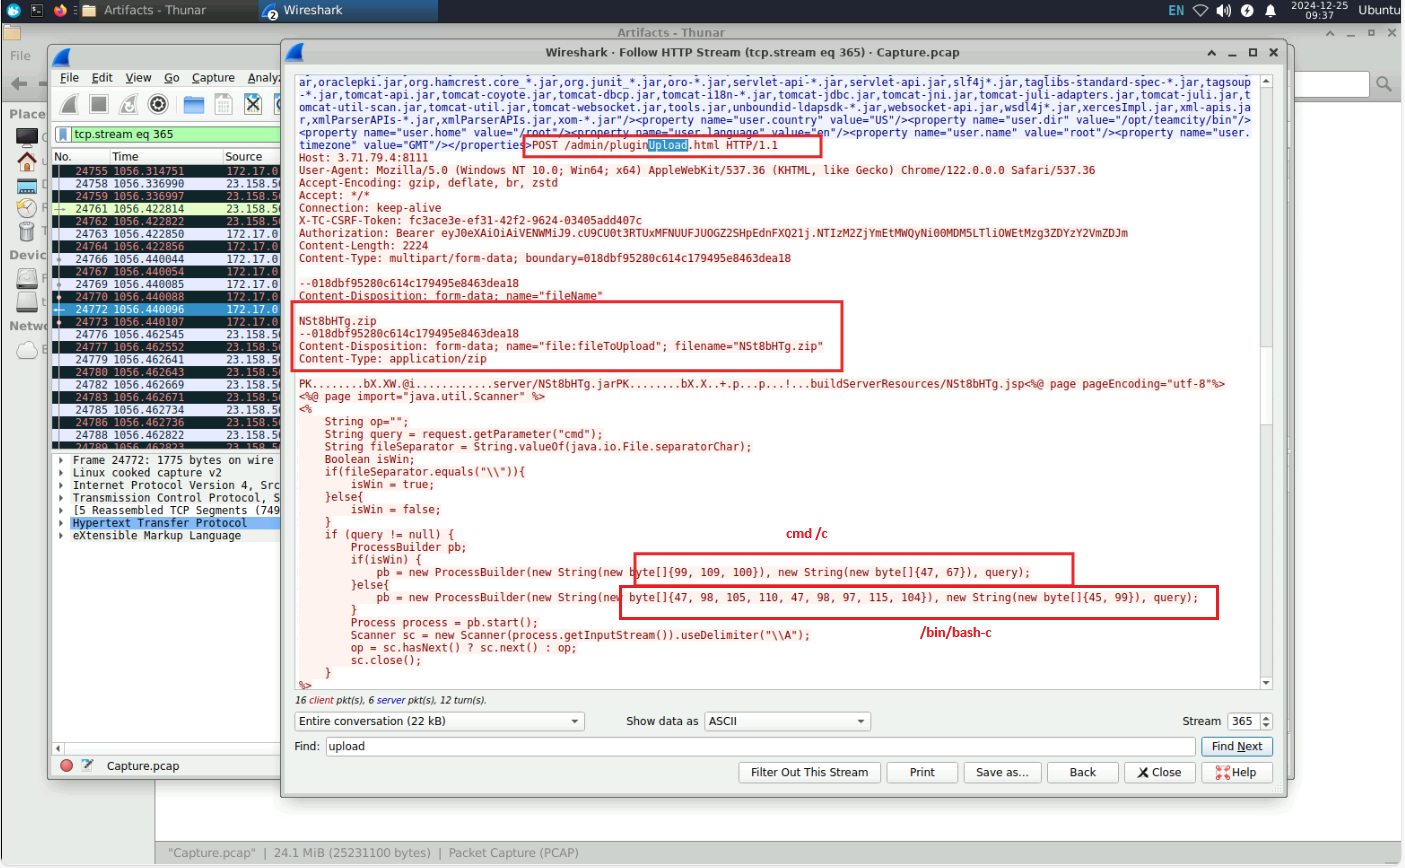Click the Restart capture icon in Wireshark toolbar
Image resolution: width=1405 pixels, height=868 pixels.
129,104
